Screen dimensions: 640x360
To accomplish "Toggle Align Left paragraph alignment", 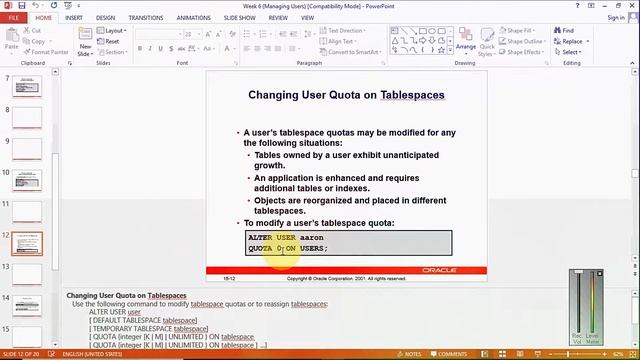I will tap(247, 49).
